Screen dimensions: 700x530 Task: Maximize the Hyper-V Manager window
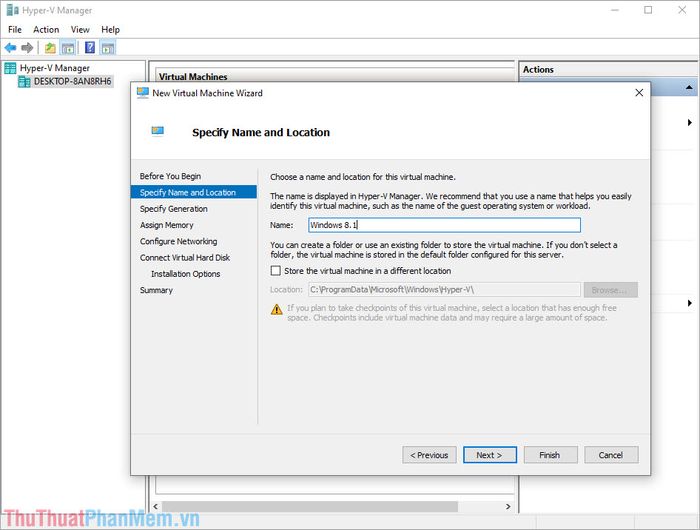tap(648, 10)
